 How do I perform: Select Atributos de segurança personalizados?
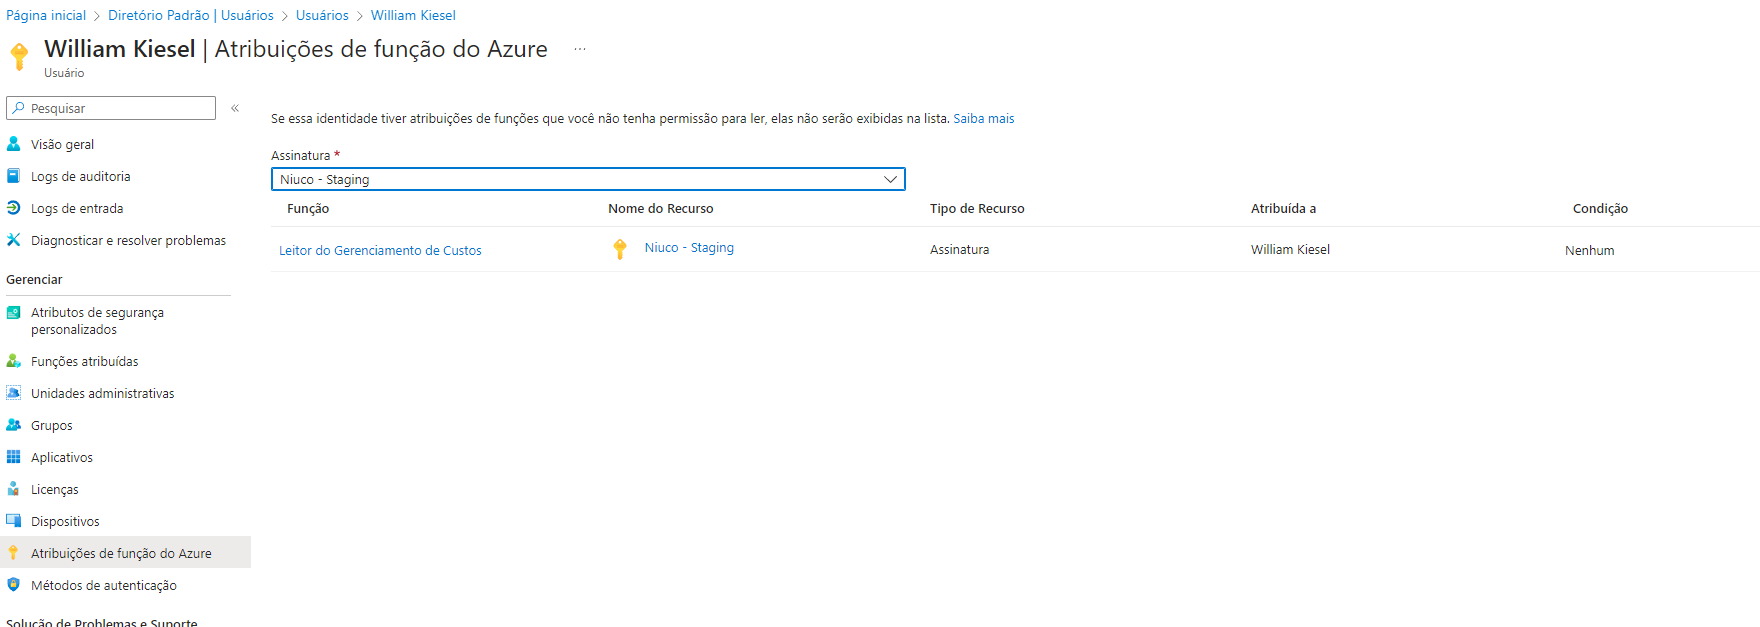pos(97,321)
